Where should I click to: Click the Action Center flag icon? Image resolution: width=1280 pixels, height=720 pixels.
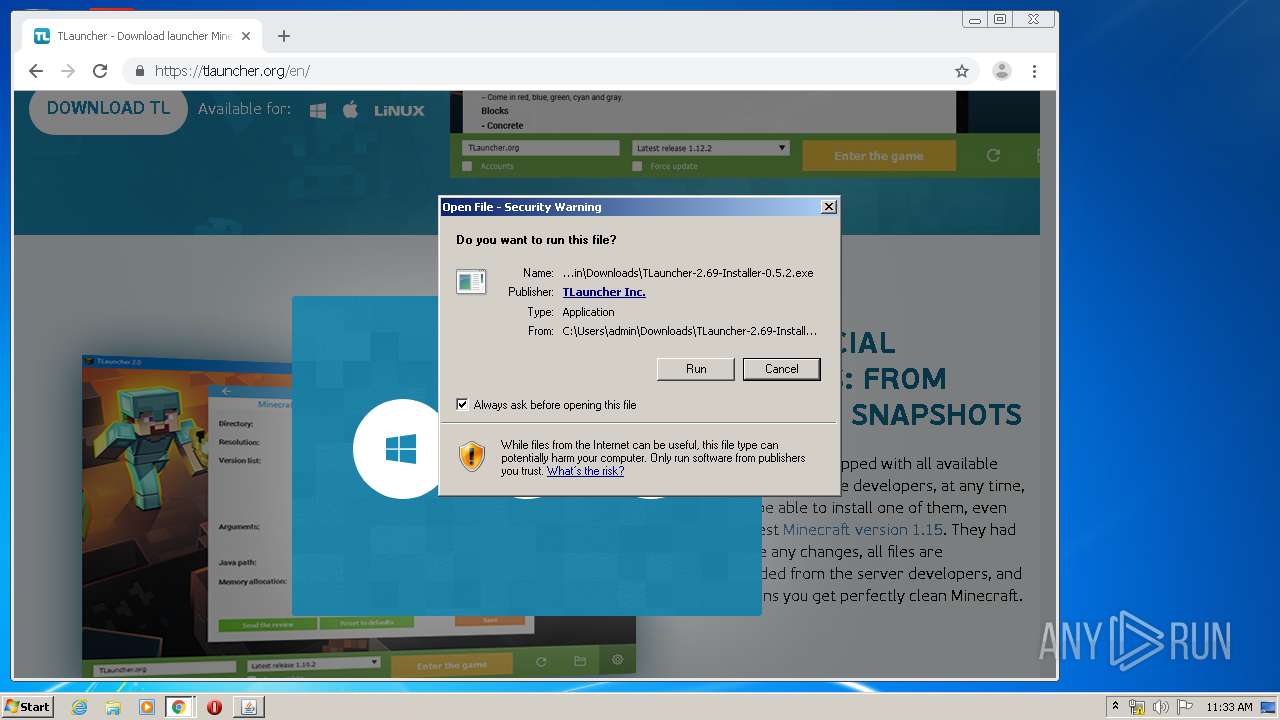pyautogui.click(x=1185, y=707)
